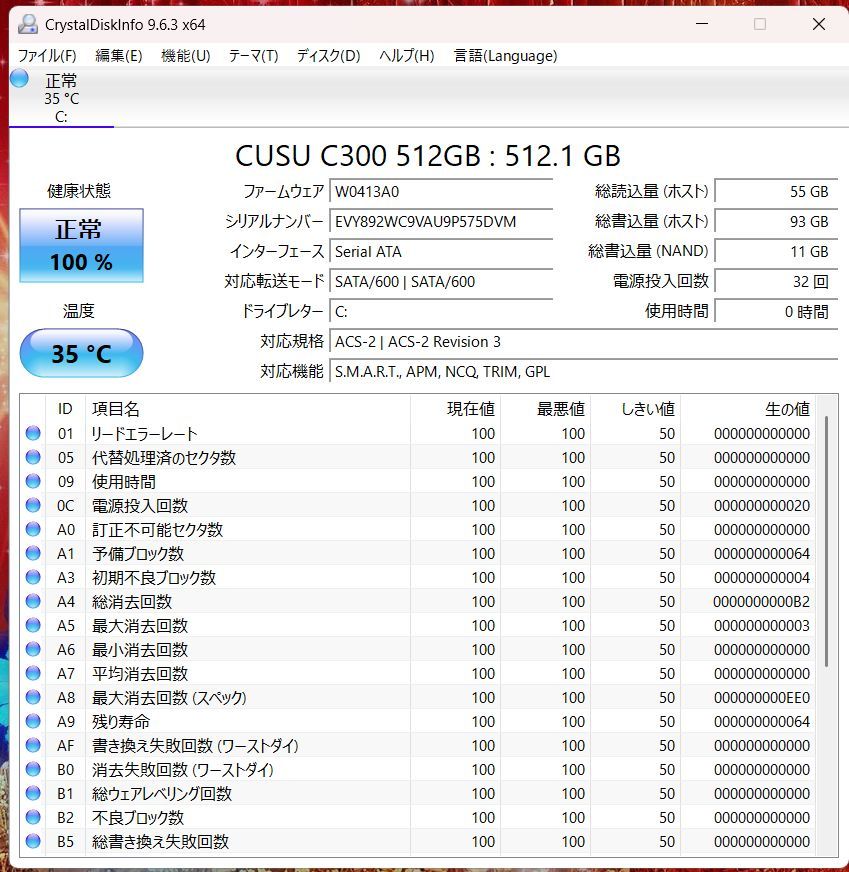
Task: Click the status orb for row B5 総書き換え失敗回数
Action: 33,841
